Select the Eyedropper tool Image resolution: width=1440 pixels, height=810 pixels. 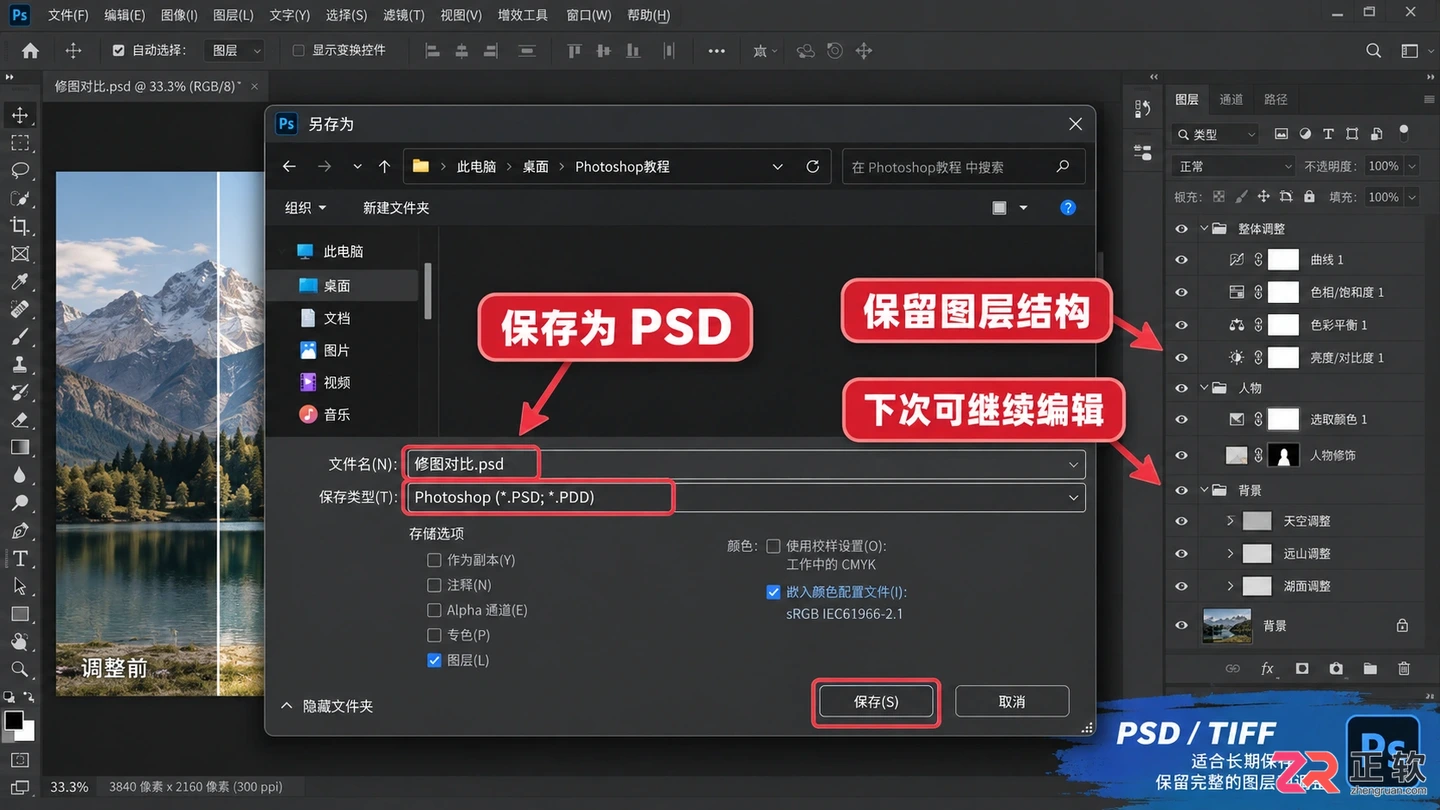coord(20,282)
